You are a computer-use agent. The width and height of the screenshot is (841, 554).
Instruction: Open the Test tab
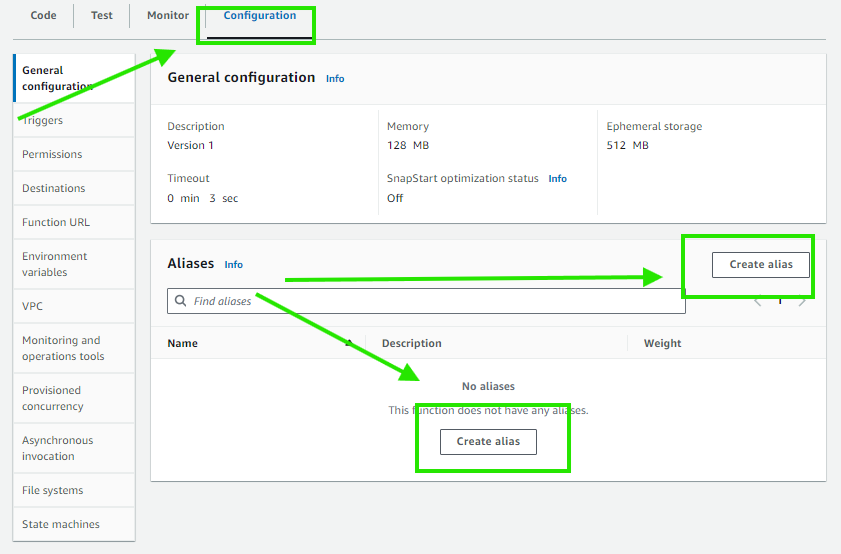tap(102, 16)
